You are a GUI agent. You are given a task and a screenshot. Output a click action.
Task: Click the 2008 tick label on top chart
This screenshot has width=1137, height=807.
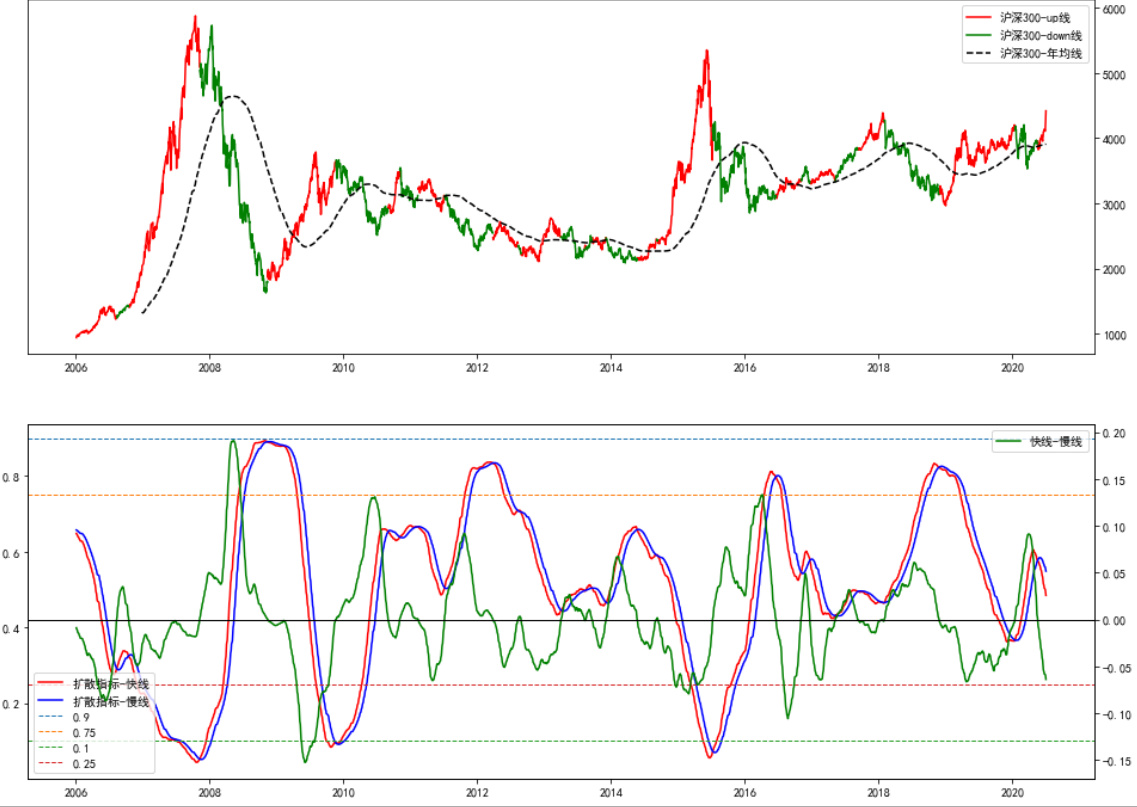pos(209,366)
